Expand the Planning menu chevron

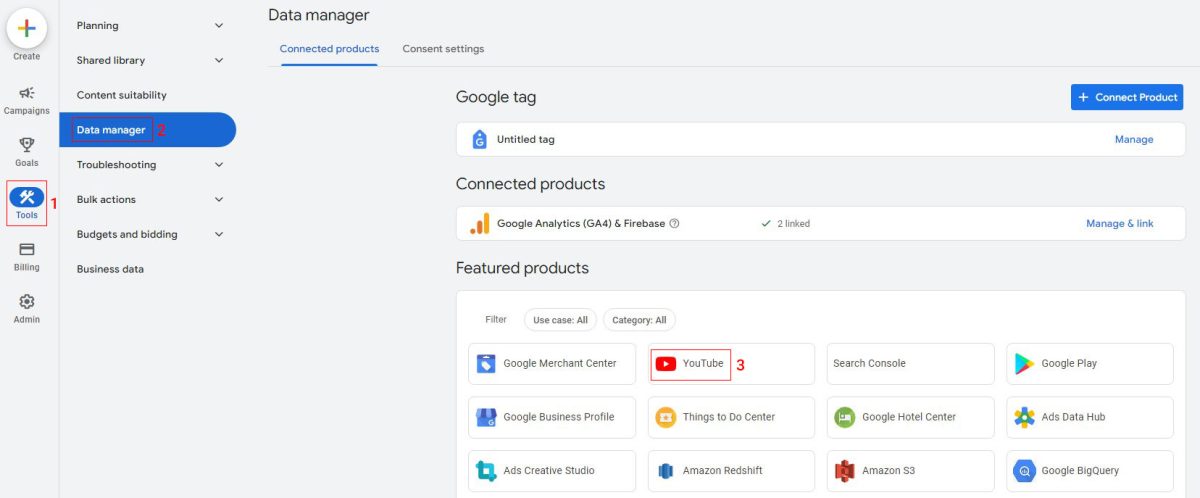tap(219, 26)
